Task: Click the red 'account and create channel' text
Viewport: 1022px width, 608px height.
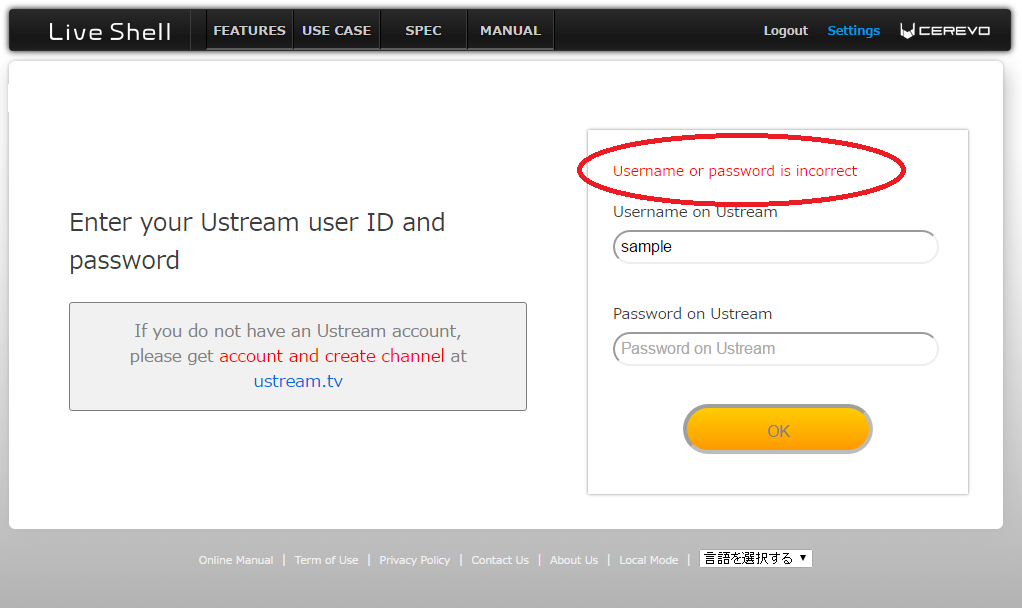Action: click(x=332, y=356)
